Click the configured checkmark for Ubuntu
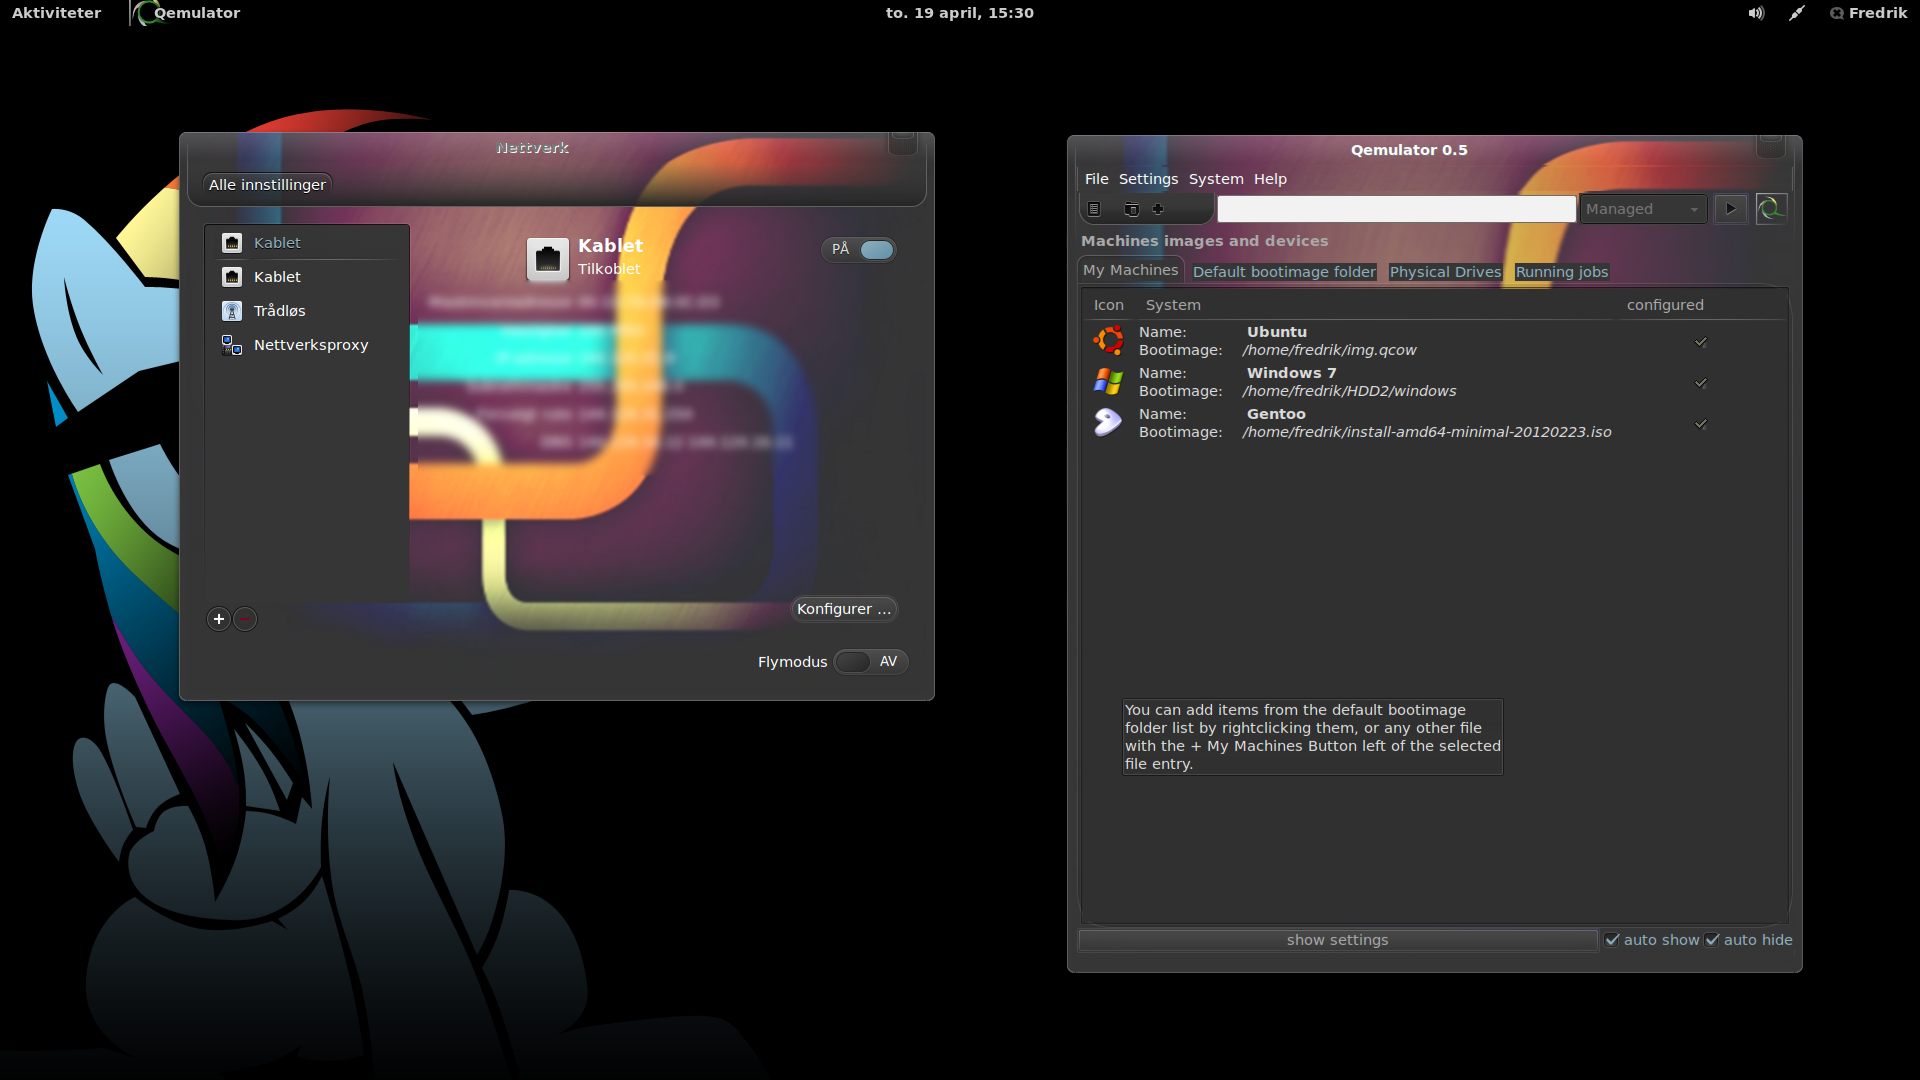 pos(1701,342)
